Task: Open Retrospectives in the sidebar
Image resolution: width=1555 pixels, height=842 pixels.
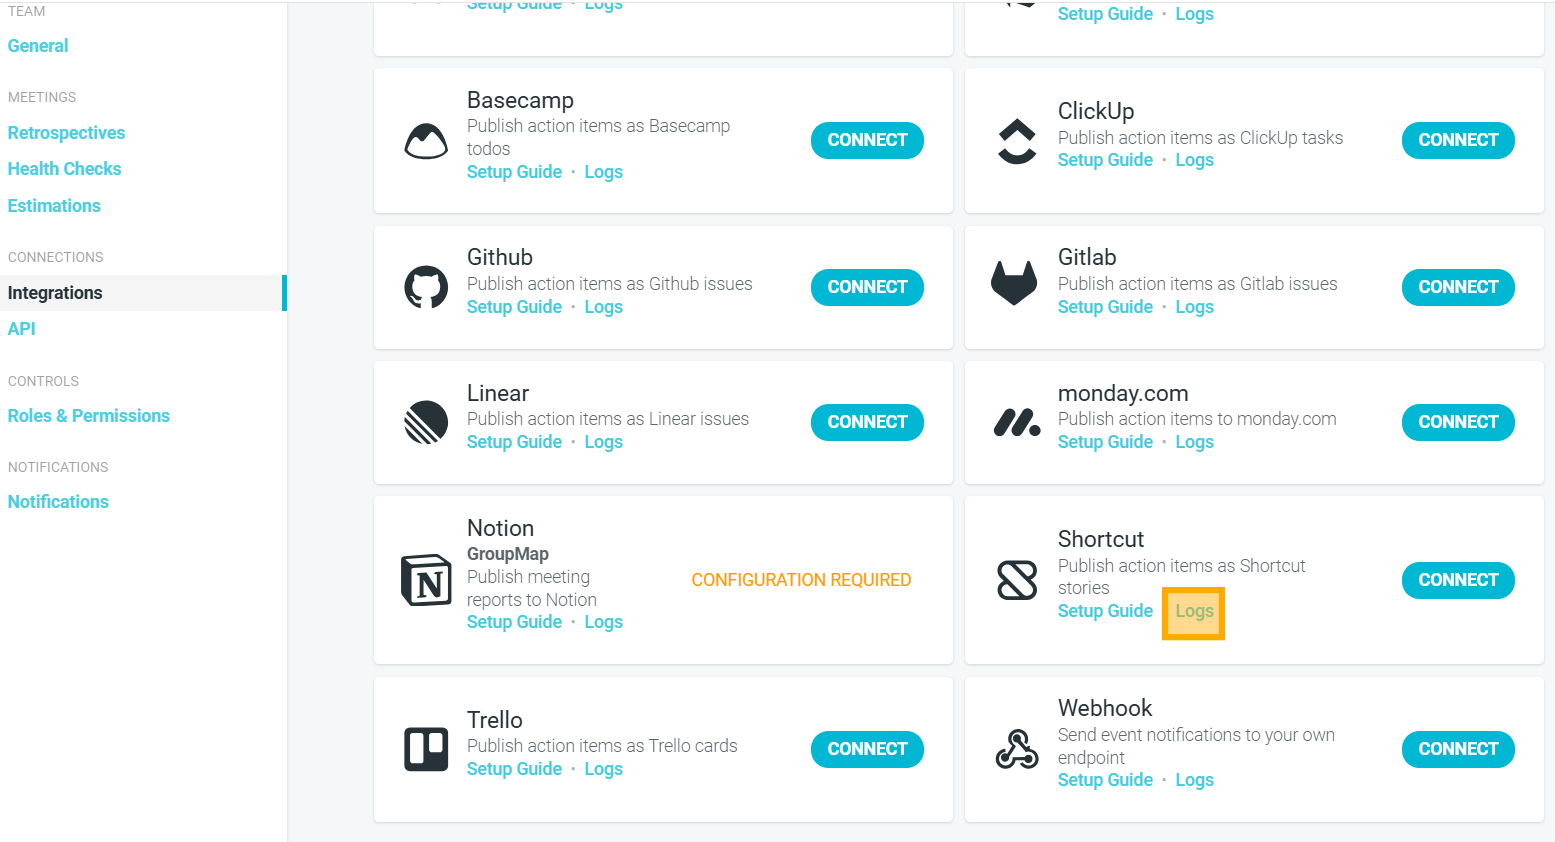Action: pyautogui.click(x=66, y=133)
